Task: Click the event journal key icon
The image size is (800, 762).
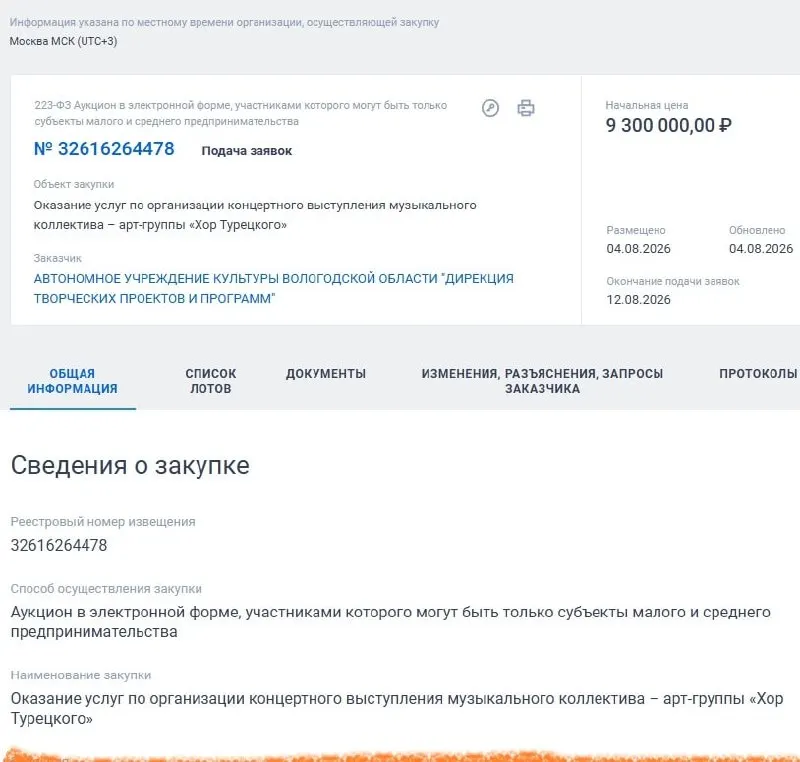Action: [490, 108]
